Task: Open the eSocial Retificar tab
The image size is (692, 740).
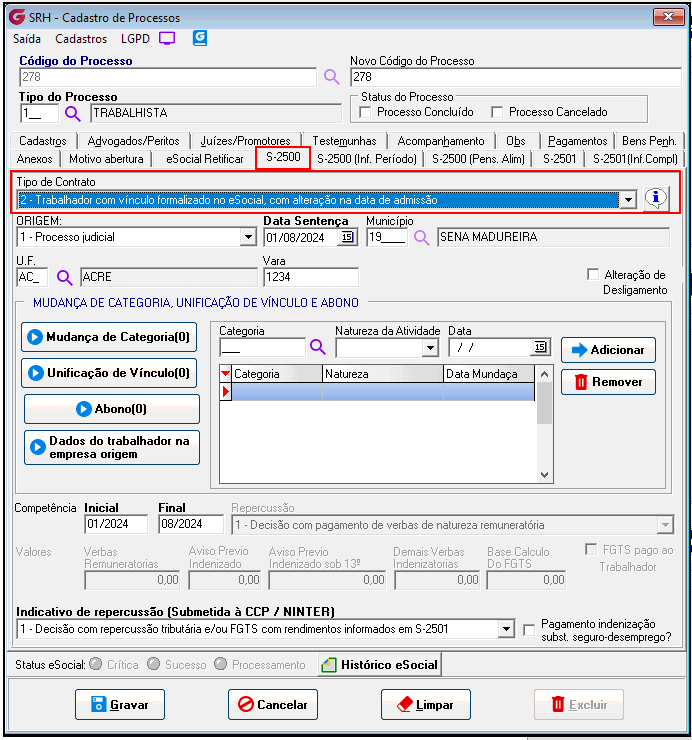Action: (205, 159)
